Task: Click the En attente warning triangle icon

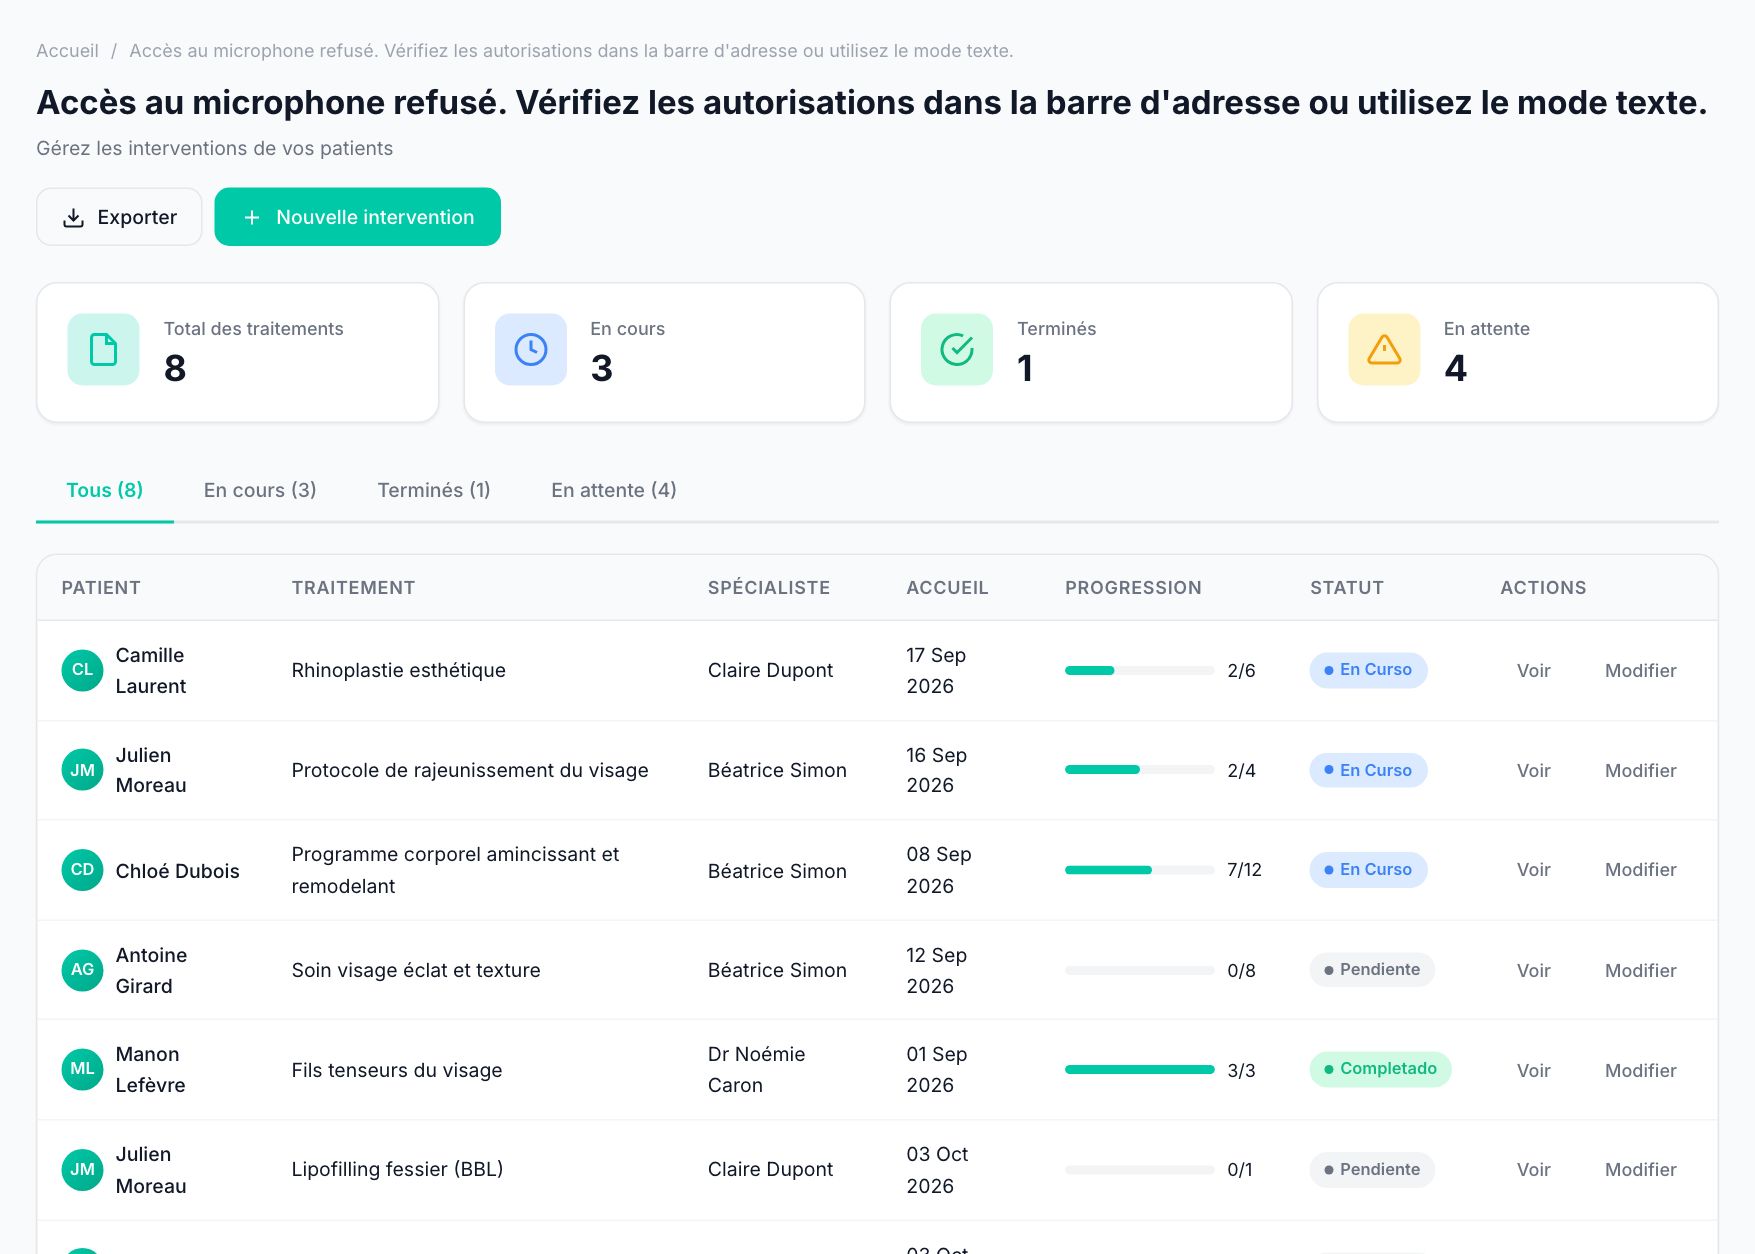Action: [x=1384, y=349]
